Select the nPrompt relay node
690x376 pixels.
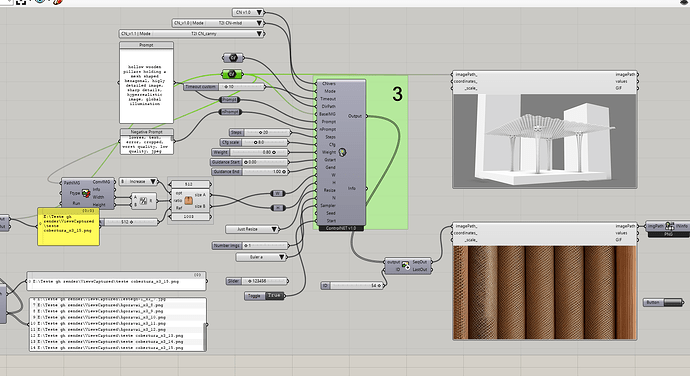click(230, 112)
